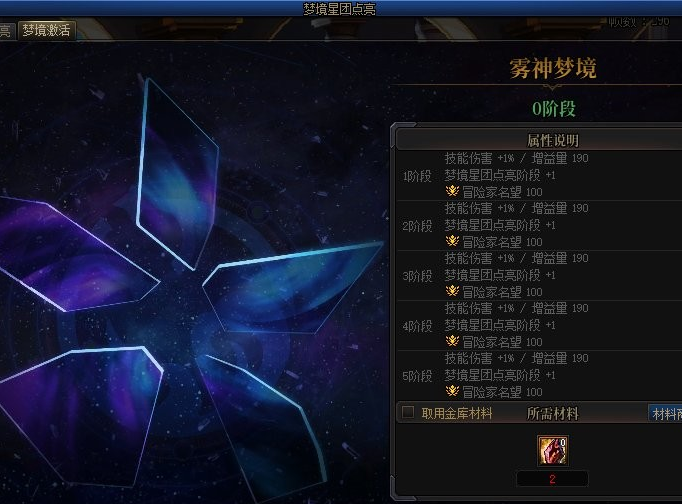Click the fame emblem in 4阶段 row
Screen dimensions: 682x504
pyautogui.click(x=452, y=341)
